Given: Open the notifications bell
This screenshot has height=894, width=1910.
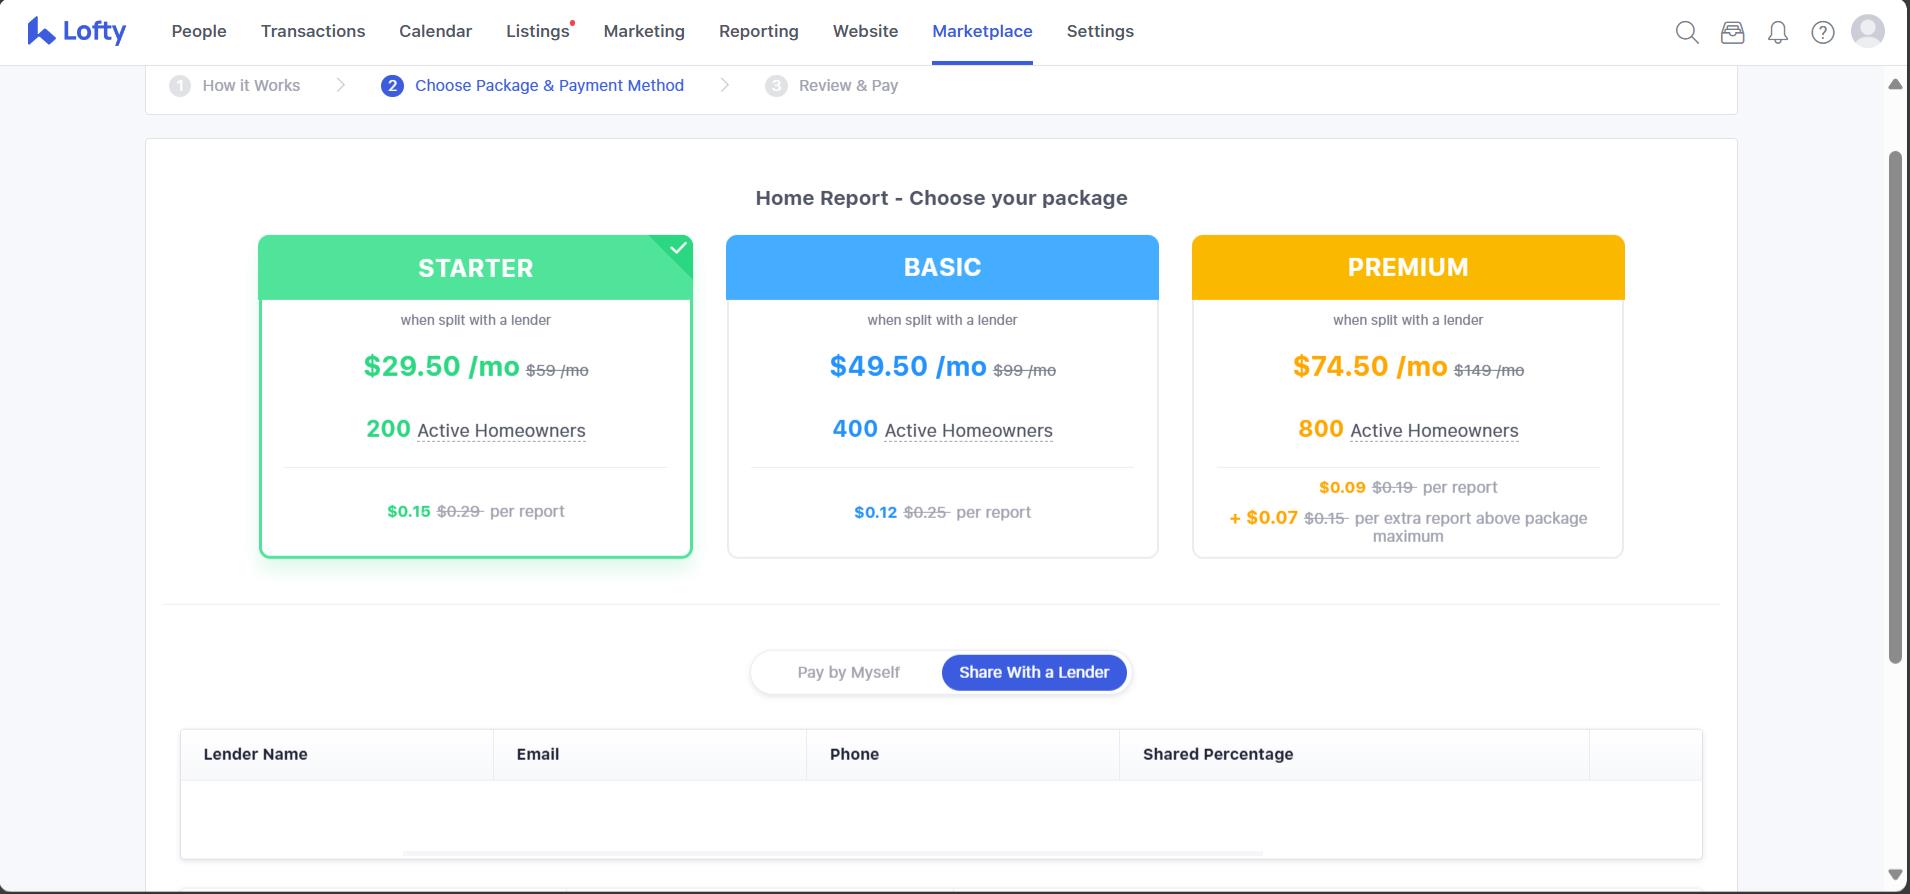Looking at the screenshot, I should (1777, 33).
